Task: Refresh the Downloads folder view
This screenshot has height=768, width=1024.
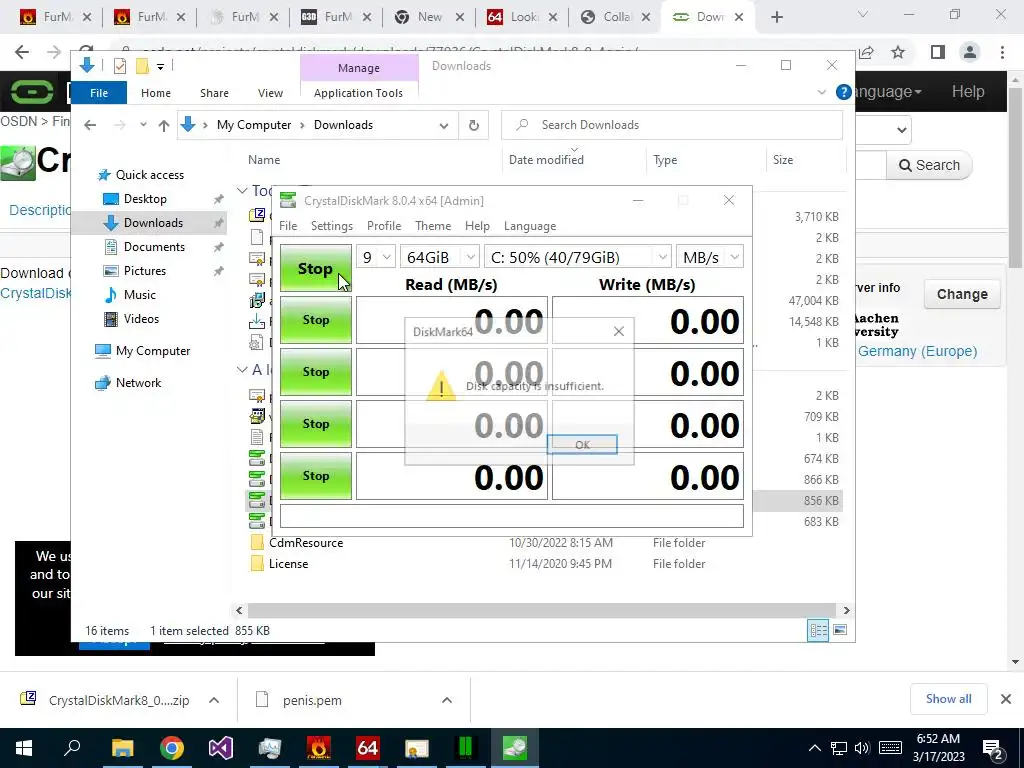Action: click(474, 125)
